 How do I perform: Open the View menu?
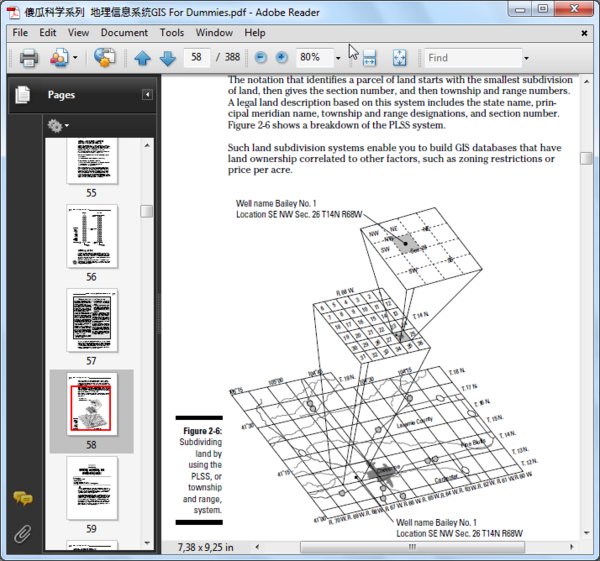pos(78,32)
